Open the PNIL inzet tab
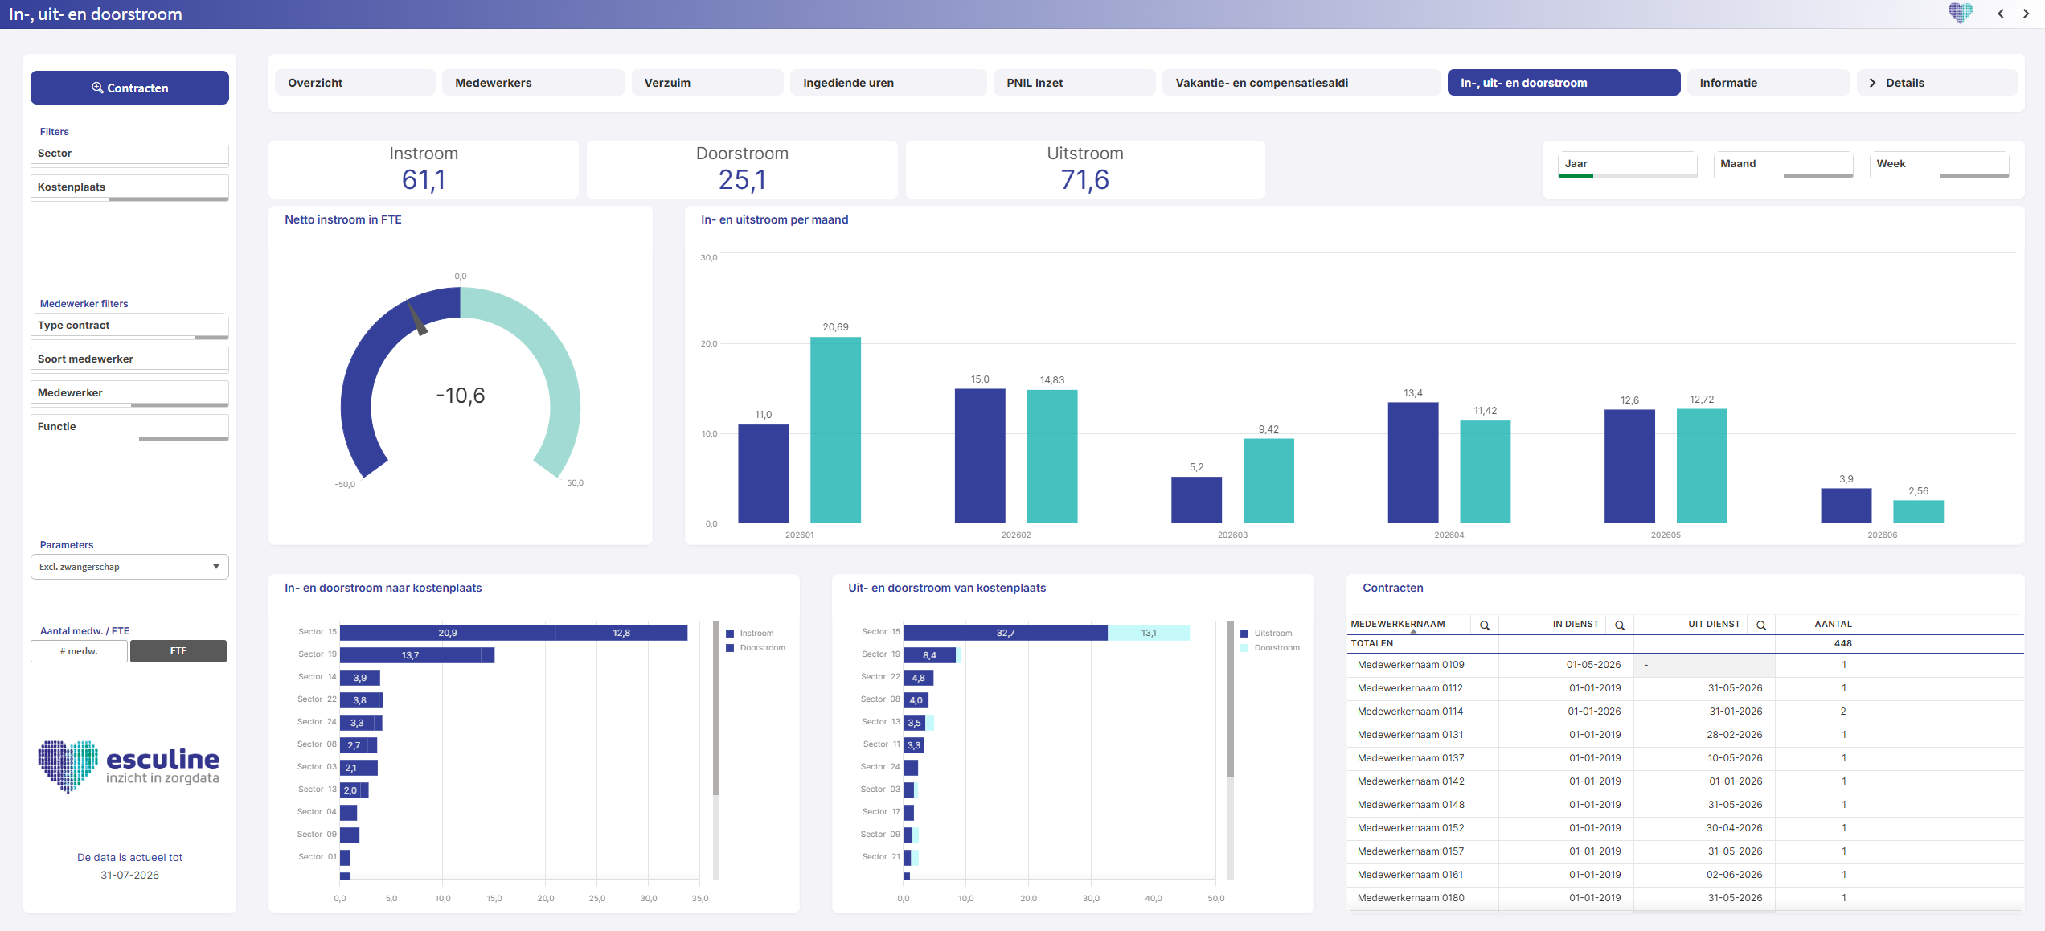The width and height of the screenshot is (2045, 931). (x=1074, y=83)
